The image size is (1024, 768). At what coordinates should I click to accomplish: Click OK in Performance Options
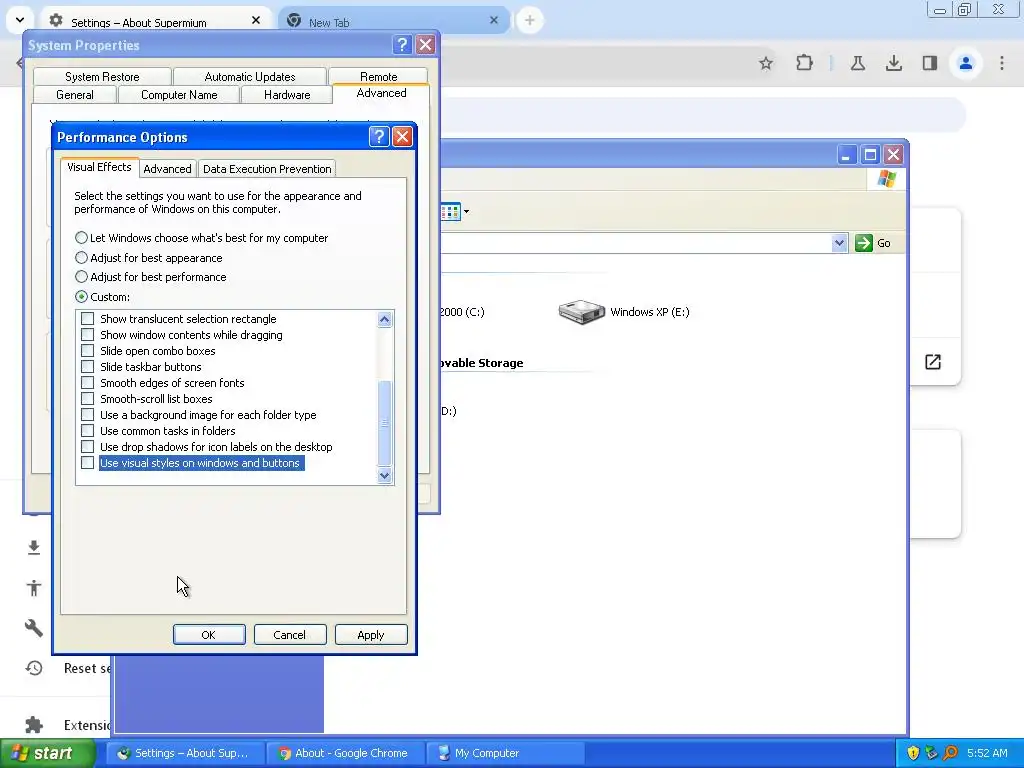tap(209, 635)
